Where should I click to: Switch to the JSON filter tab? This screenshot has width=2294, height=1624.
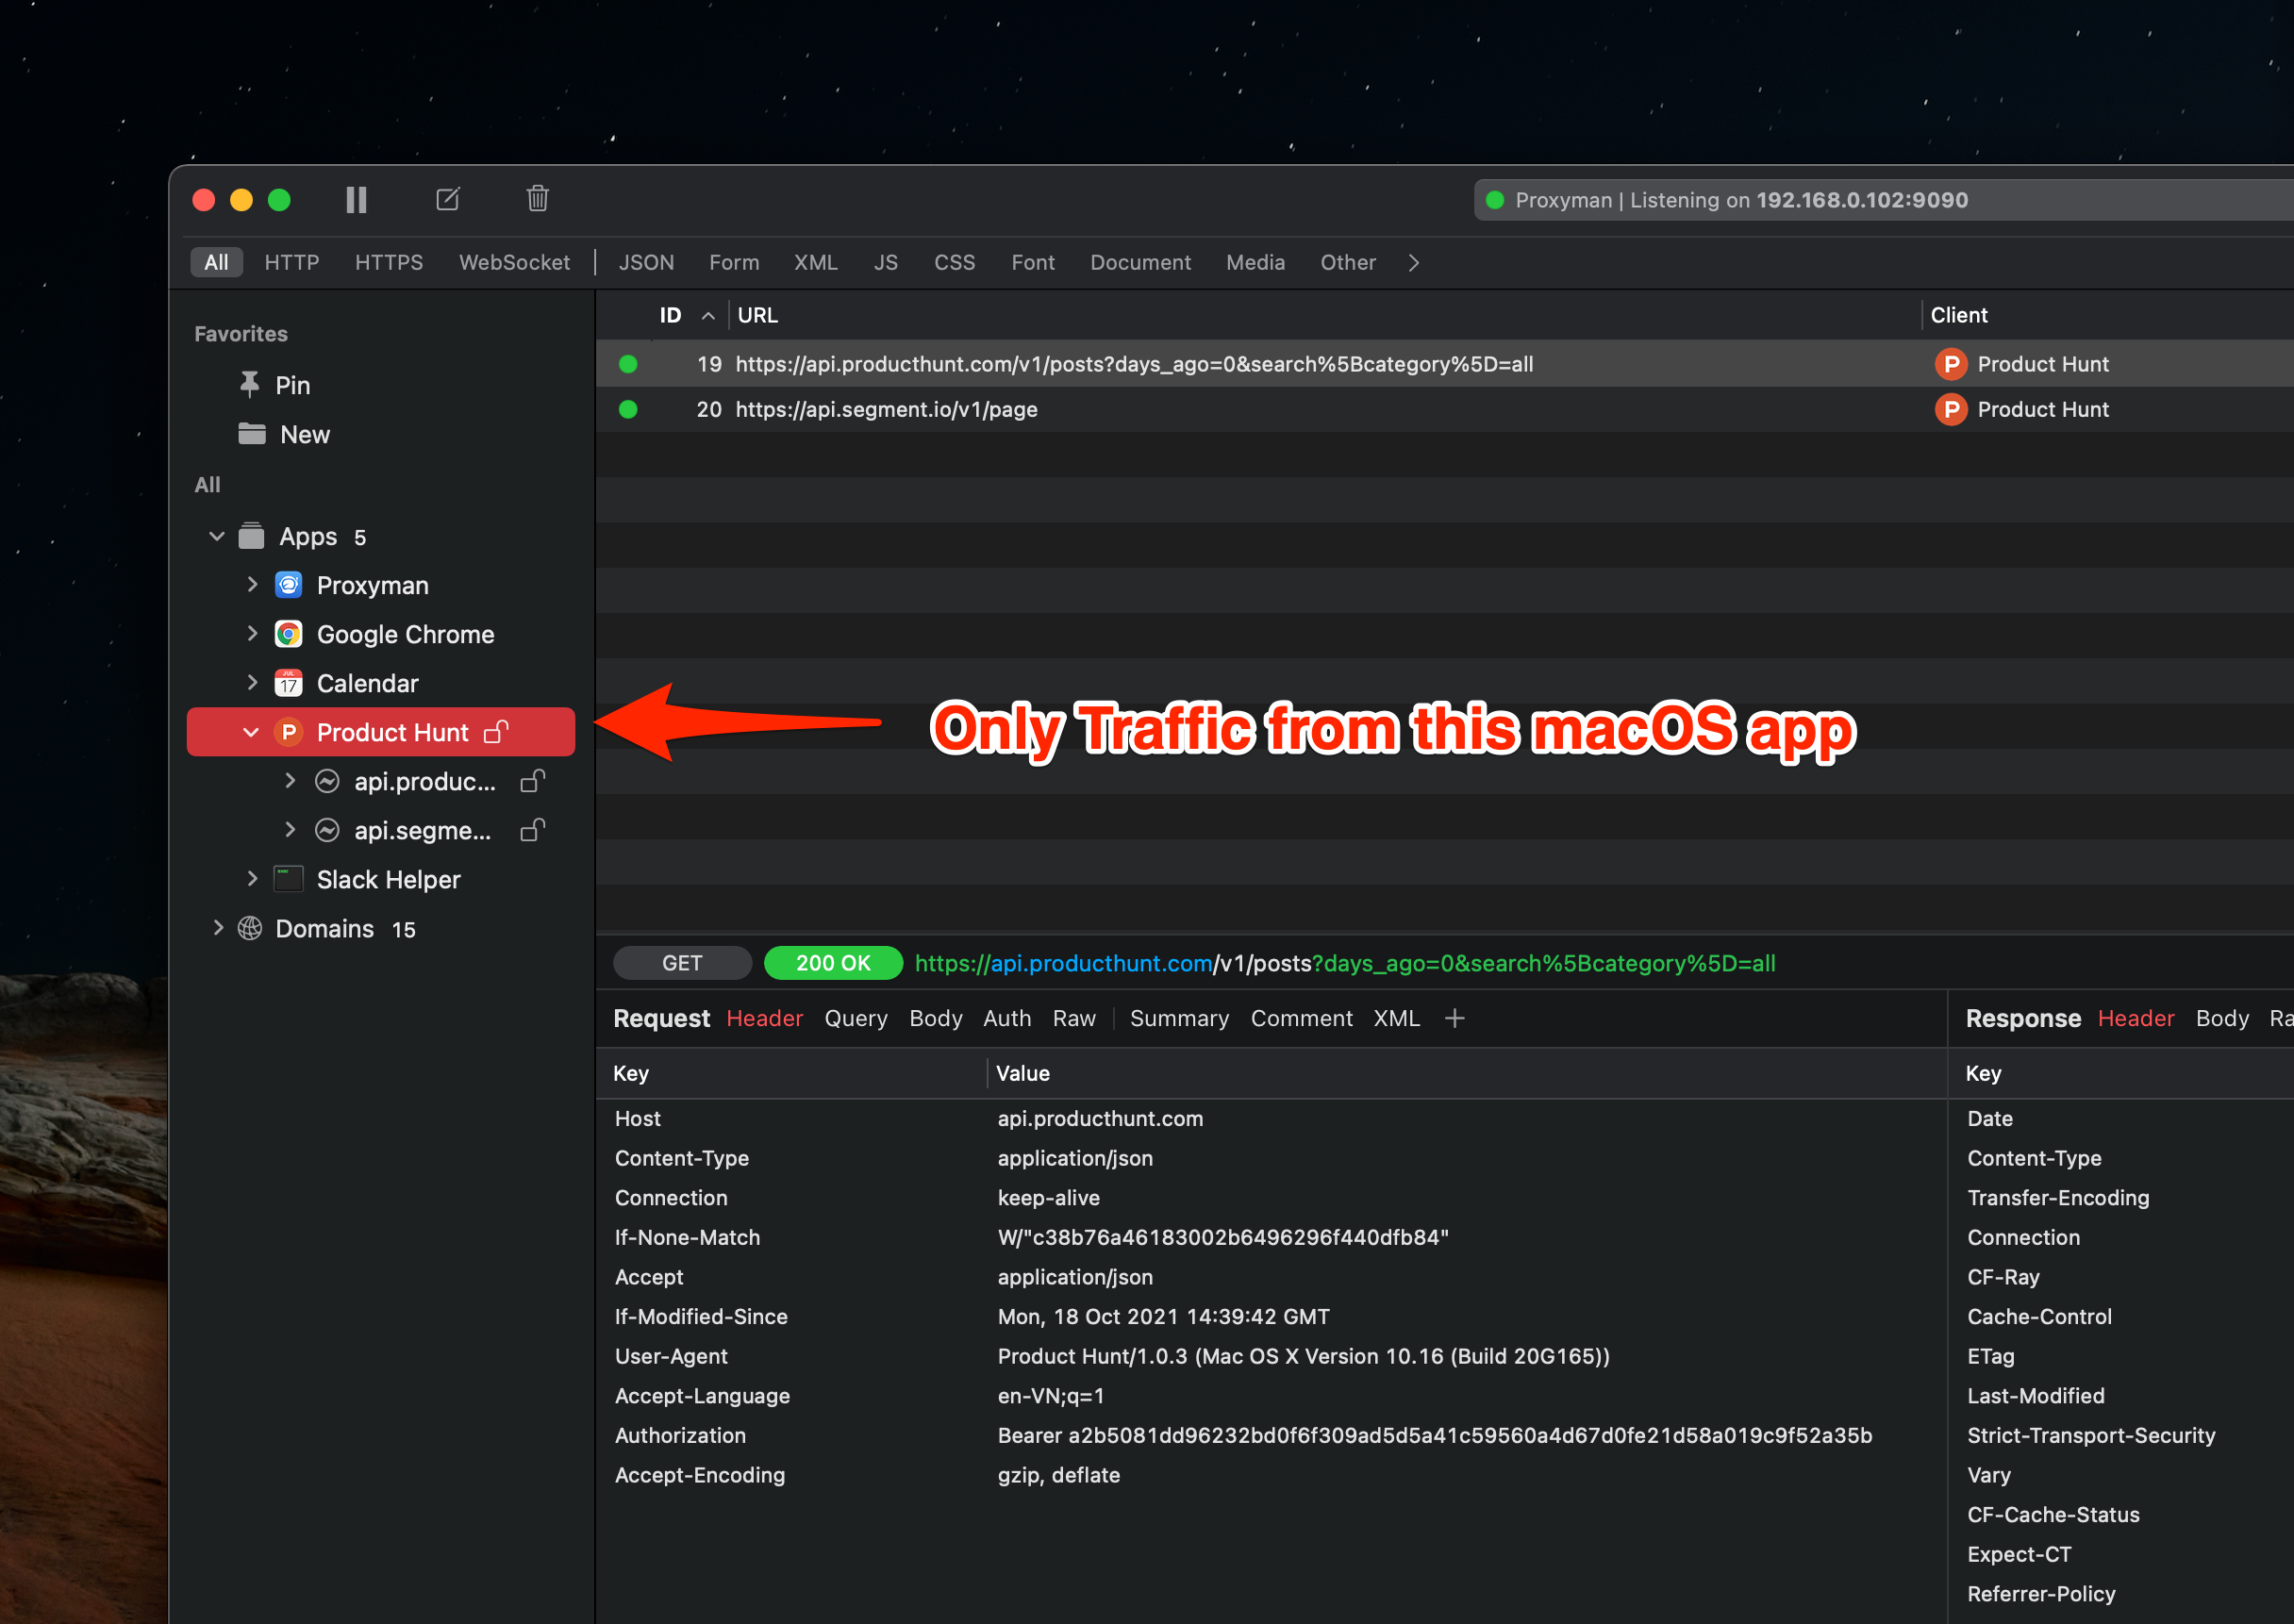coord(645,263)
